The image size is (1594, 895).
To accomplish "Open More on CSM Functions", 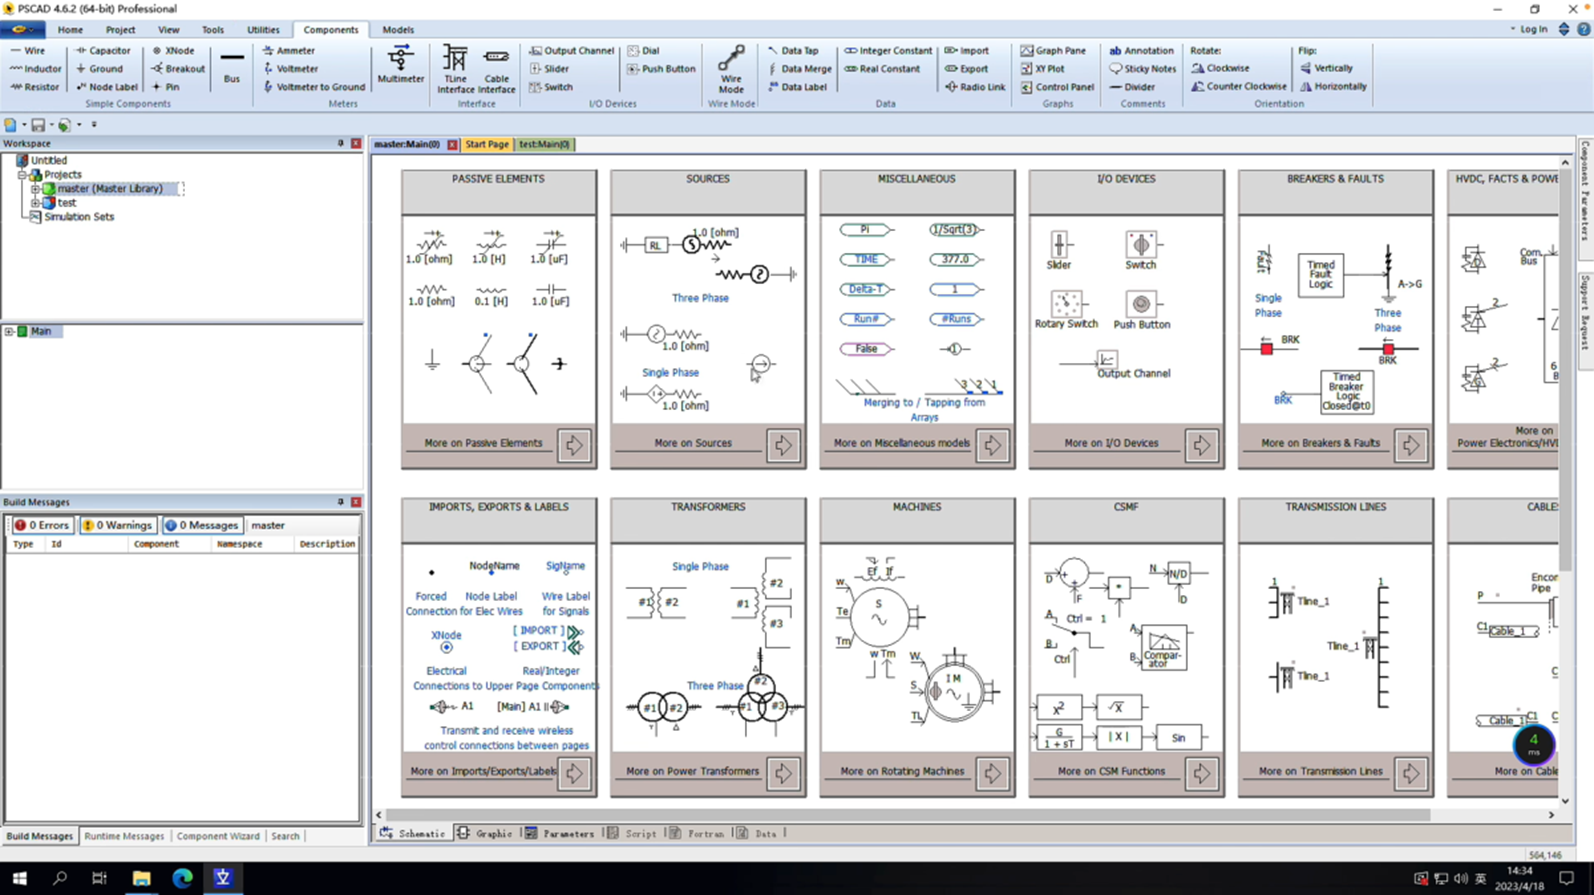I will (1201, 772).
